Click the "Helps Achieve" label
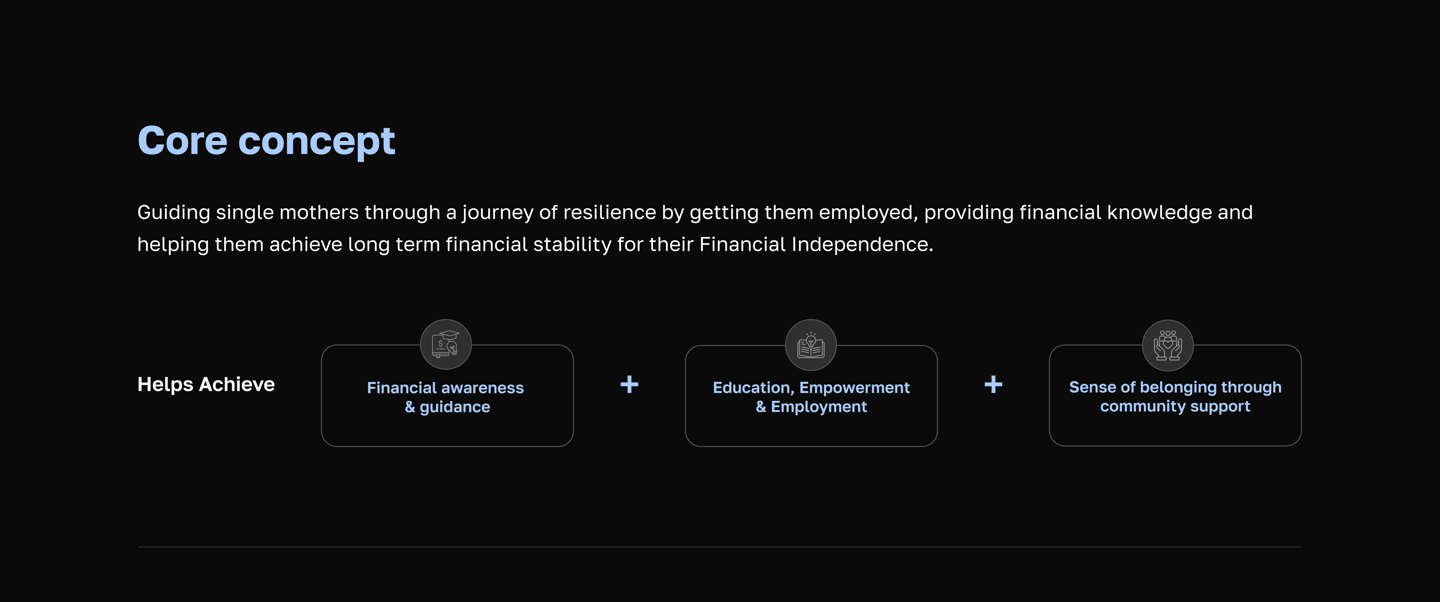This screenshot has height=602, width=1440. (206, 385)
